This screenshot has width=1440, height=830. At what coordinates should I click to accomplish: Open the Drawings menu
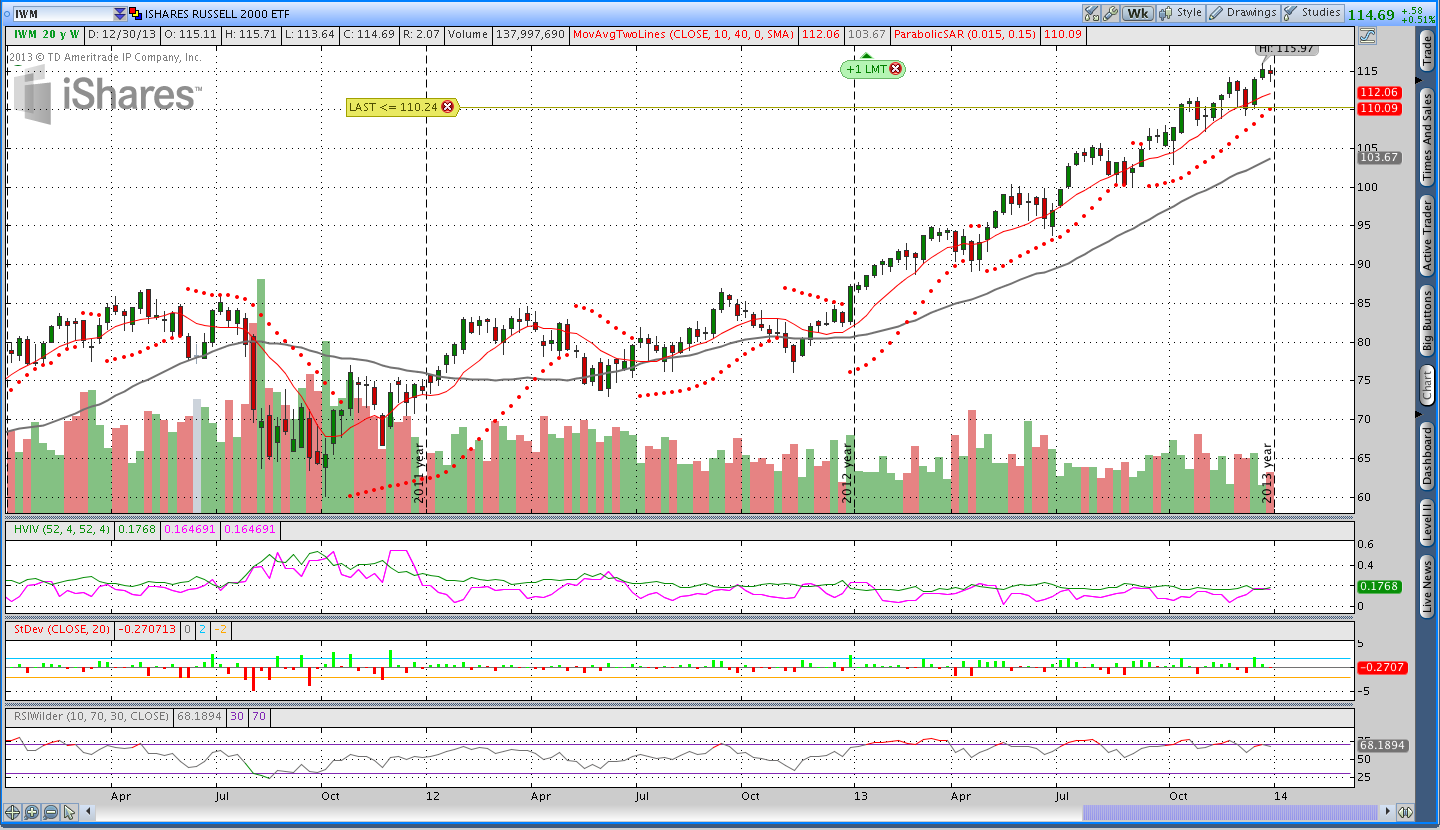pos(1243,13)
